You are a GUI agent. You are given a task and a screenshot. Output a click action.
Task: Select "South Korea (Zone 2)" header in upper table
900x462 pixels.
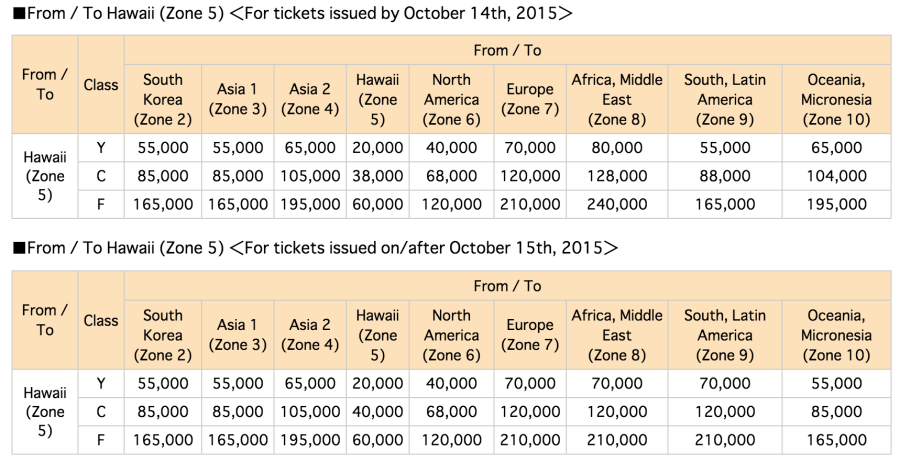163,100
